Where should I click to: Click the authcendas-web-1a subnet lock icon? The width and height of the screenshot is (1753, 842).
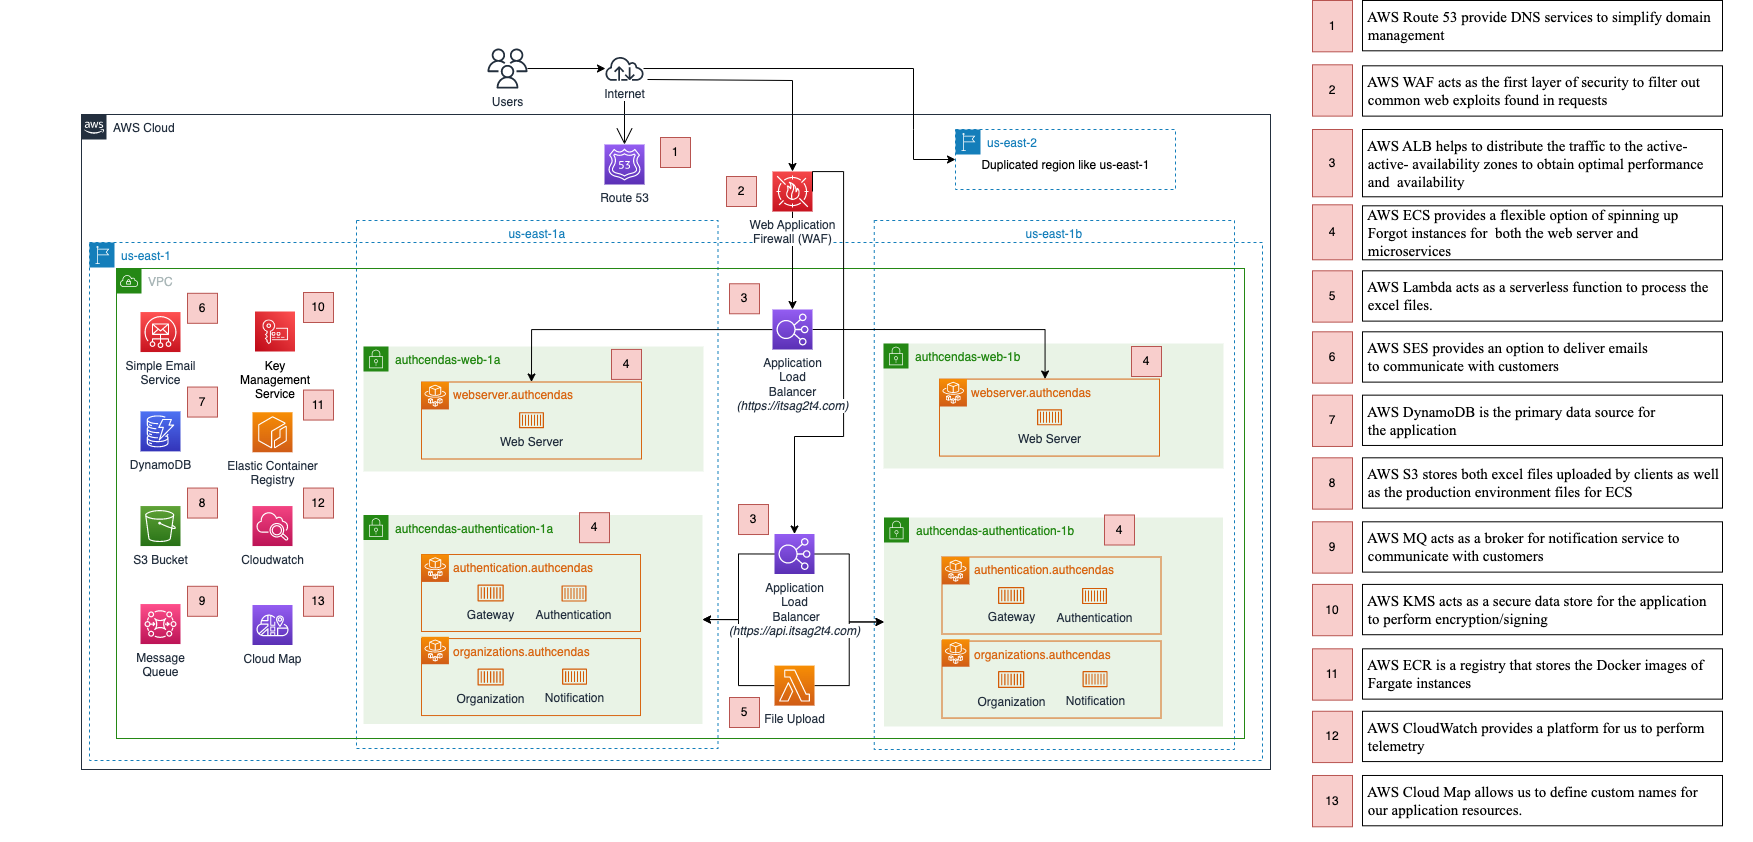coord(376,359)
